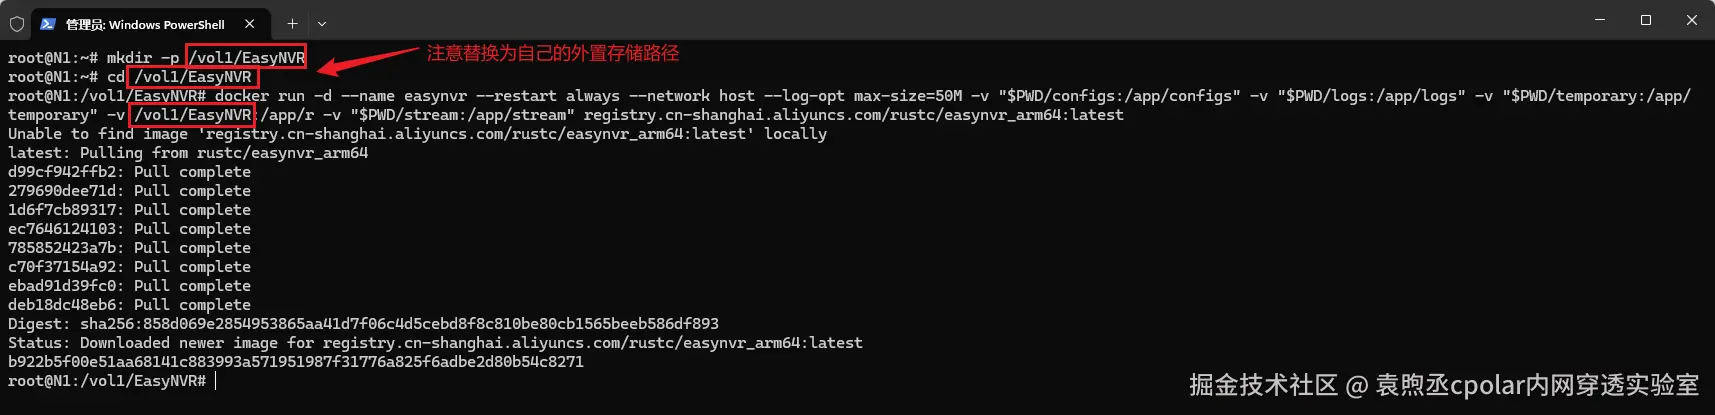Click the Digest sha256 output line
1715x415 pixels.
coord(363,324)
